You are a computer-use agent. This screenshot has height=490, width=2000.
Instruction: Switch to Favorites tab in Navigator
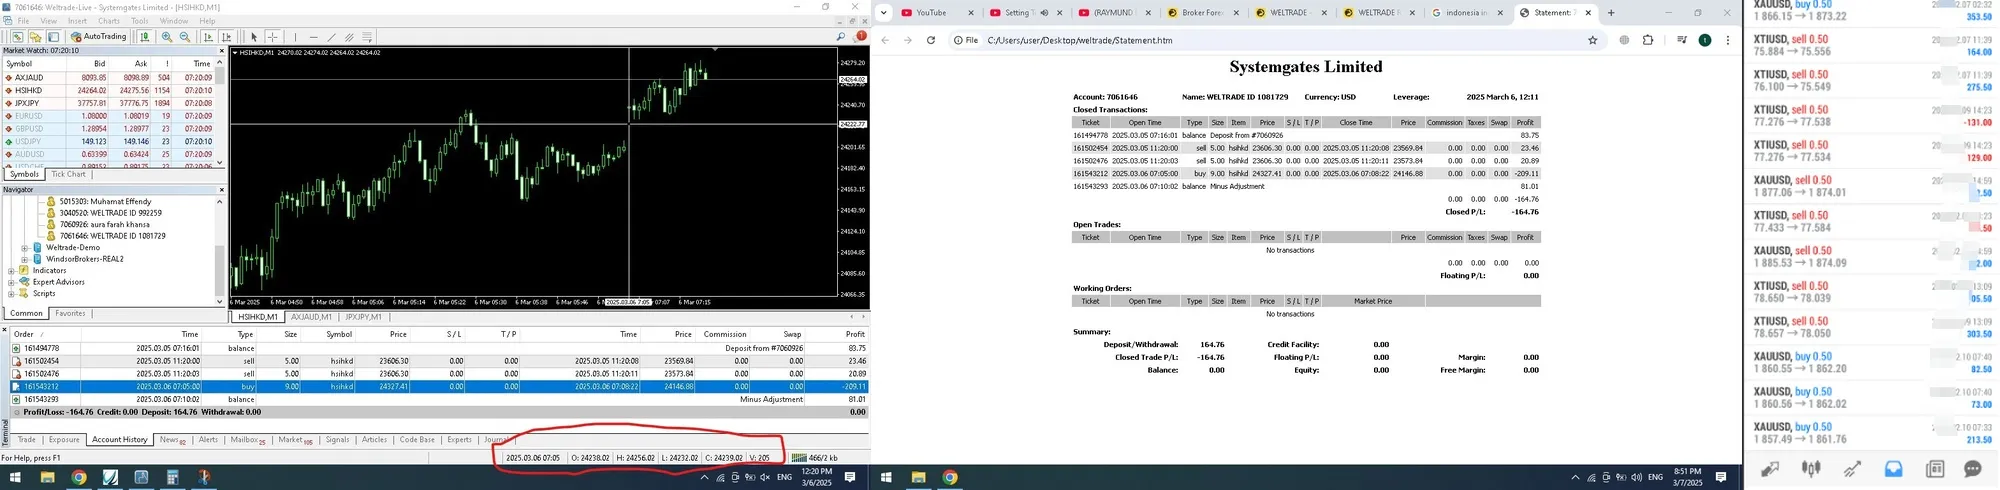pyautogui.click(x=70, y=313)
